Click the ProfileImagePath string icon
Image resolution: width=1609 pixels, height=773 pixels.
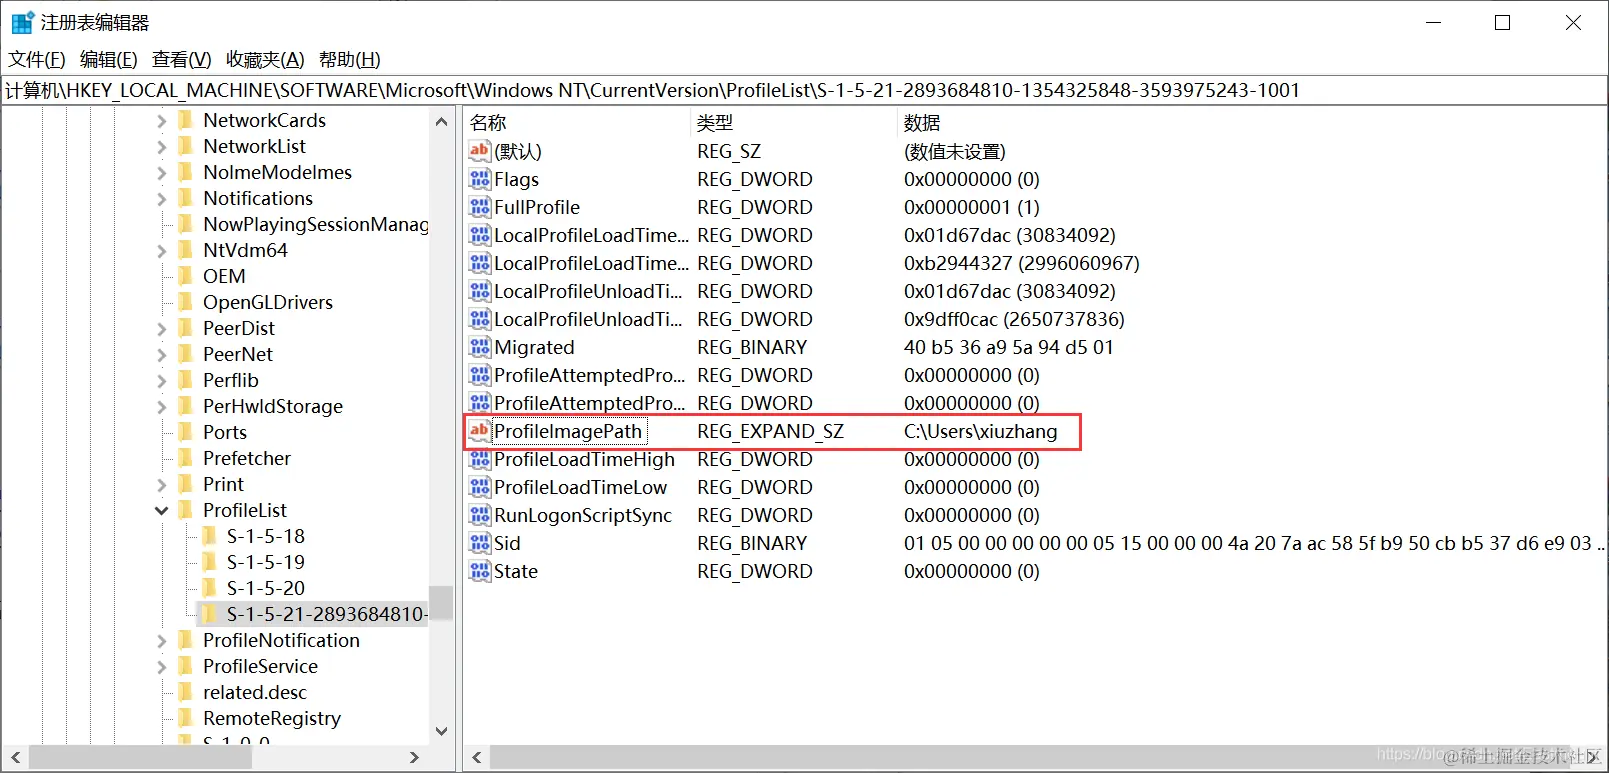coord(480,431)
